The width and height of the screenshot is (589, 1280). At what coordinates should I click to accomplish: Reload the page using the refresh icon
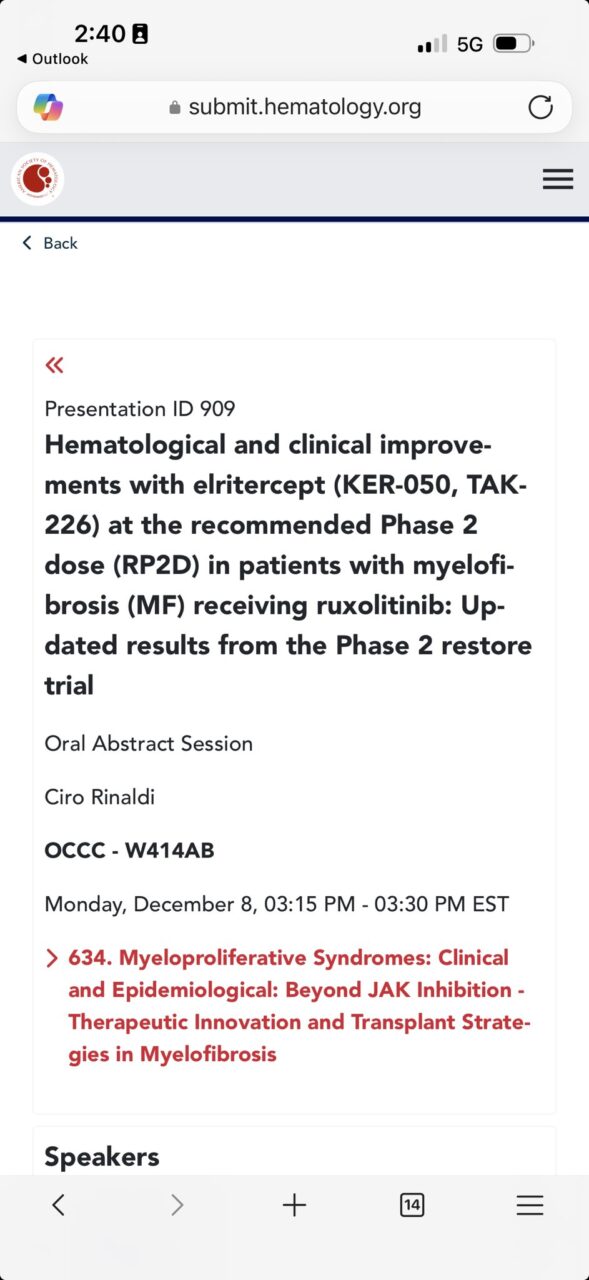coord(540,107)
